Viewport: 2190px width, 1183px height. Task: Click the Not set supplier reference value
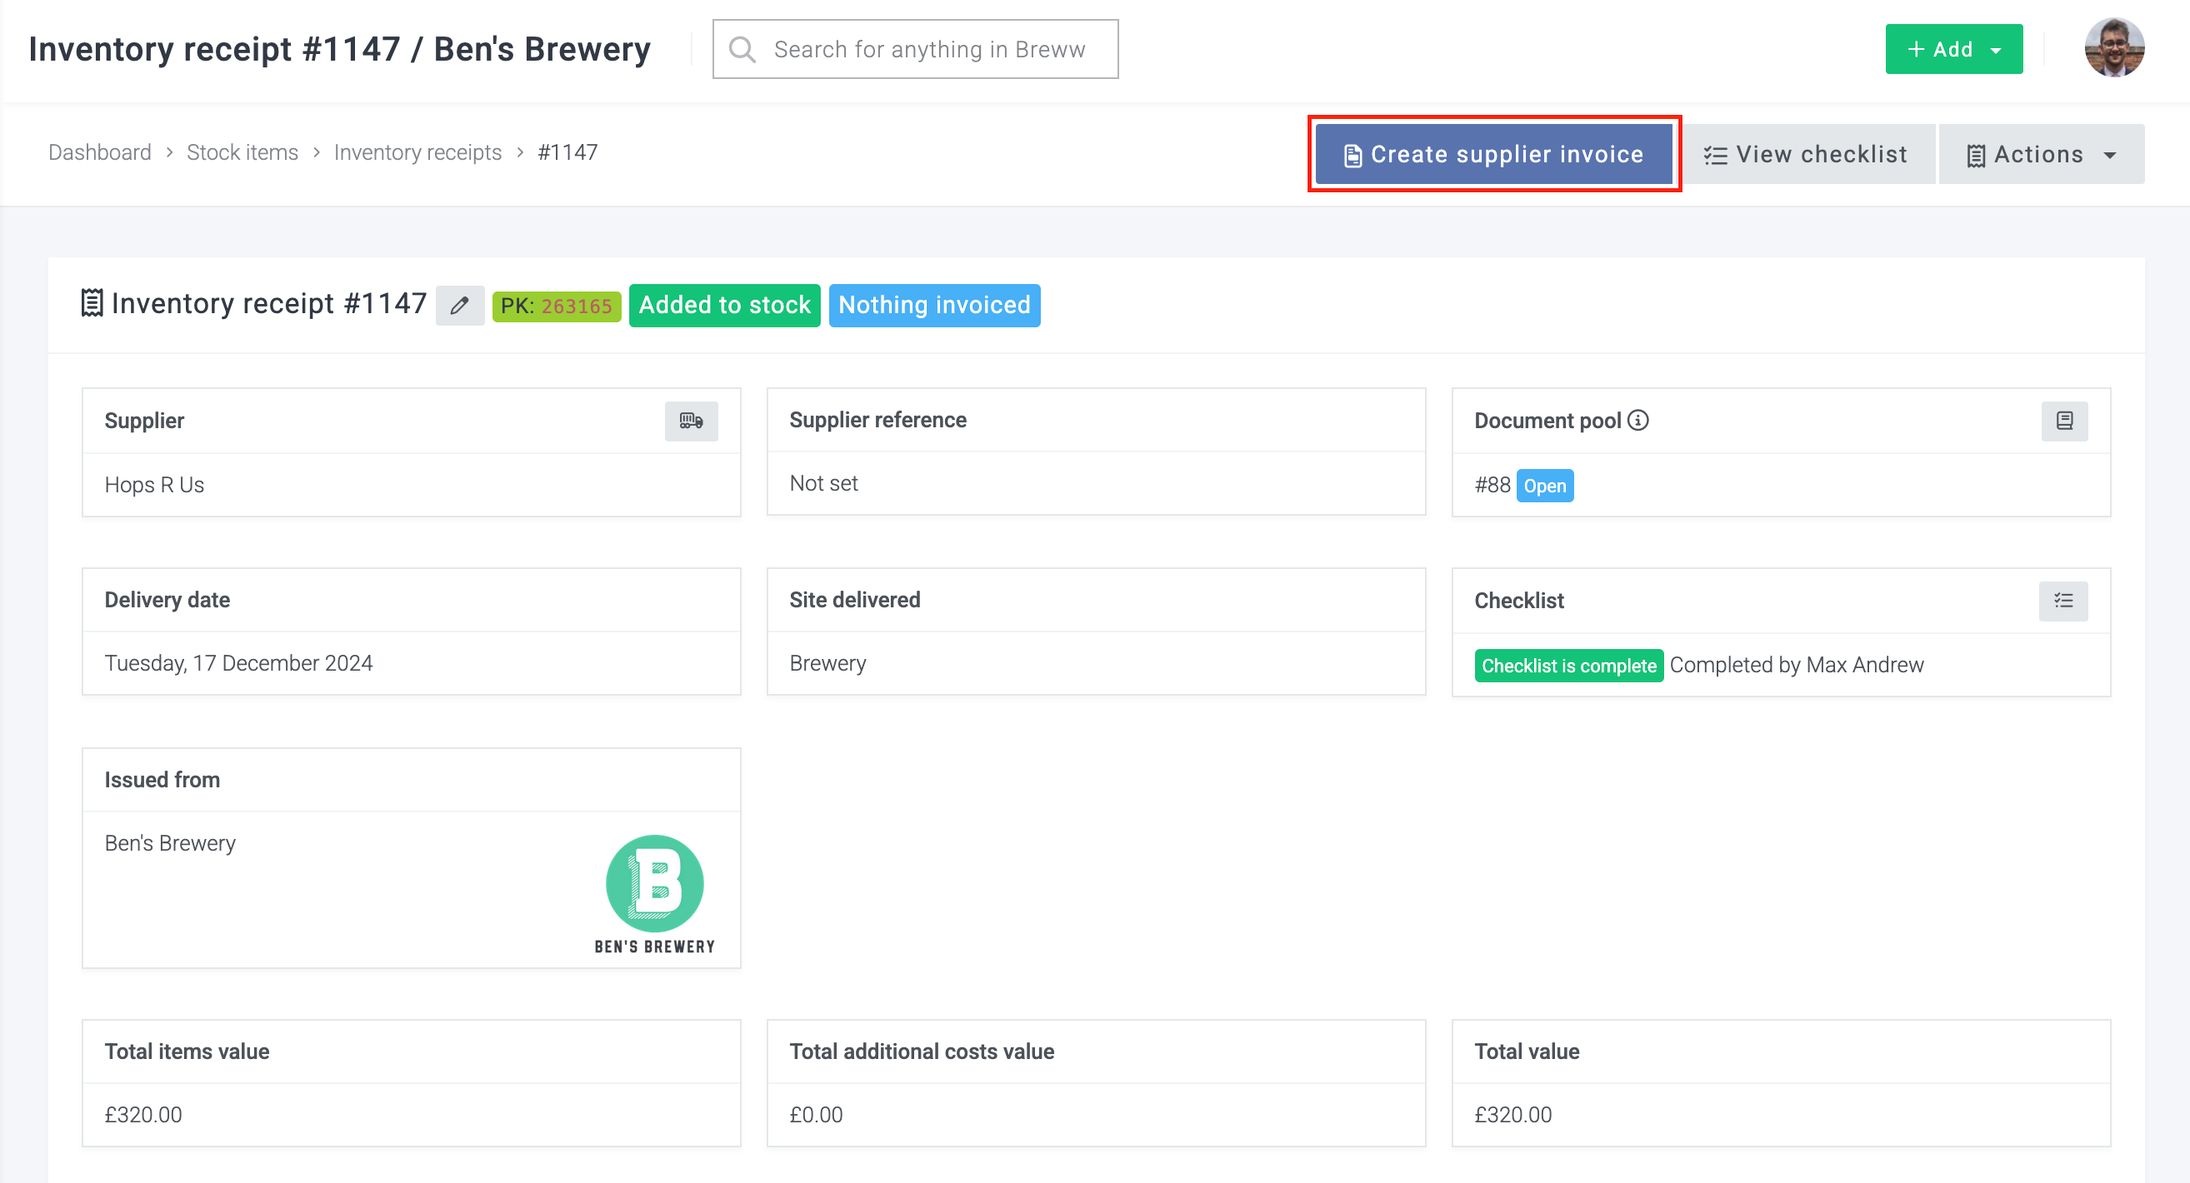pos(824,483)
